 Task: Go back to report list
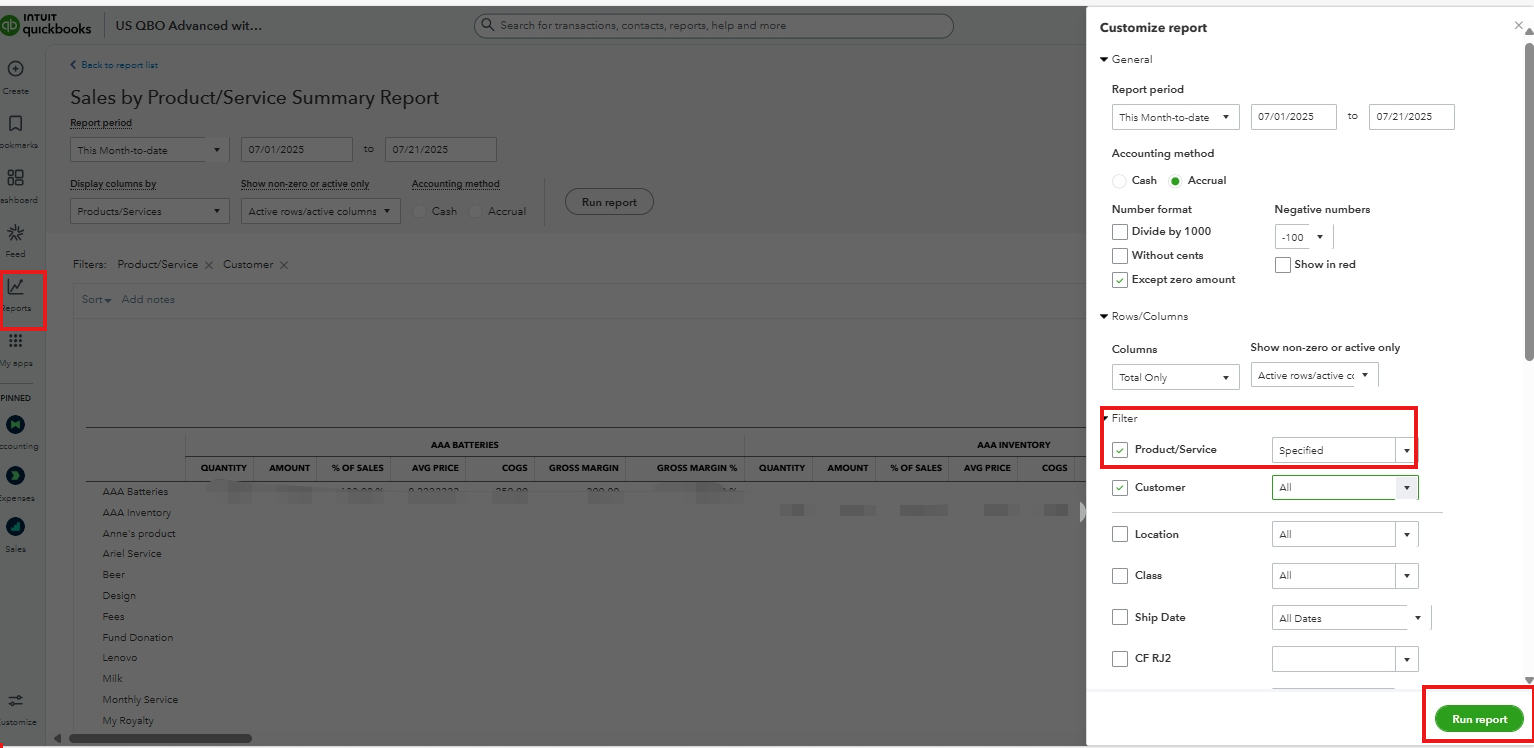click(114, 65)
